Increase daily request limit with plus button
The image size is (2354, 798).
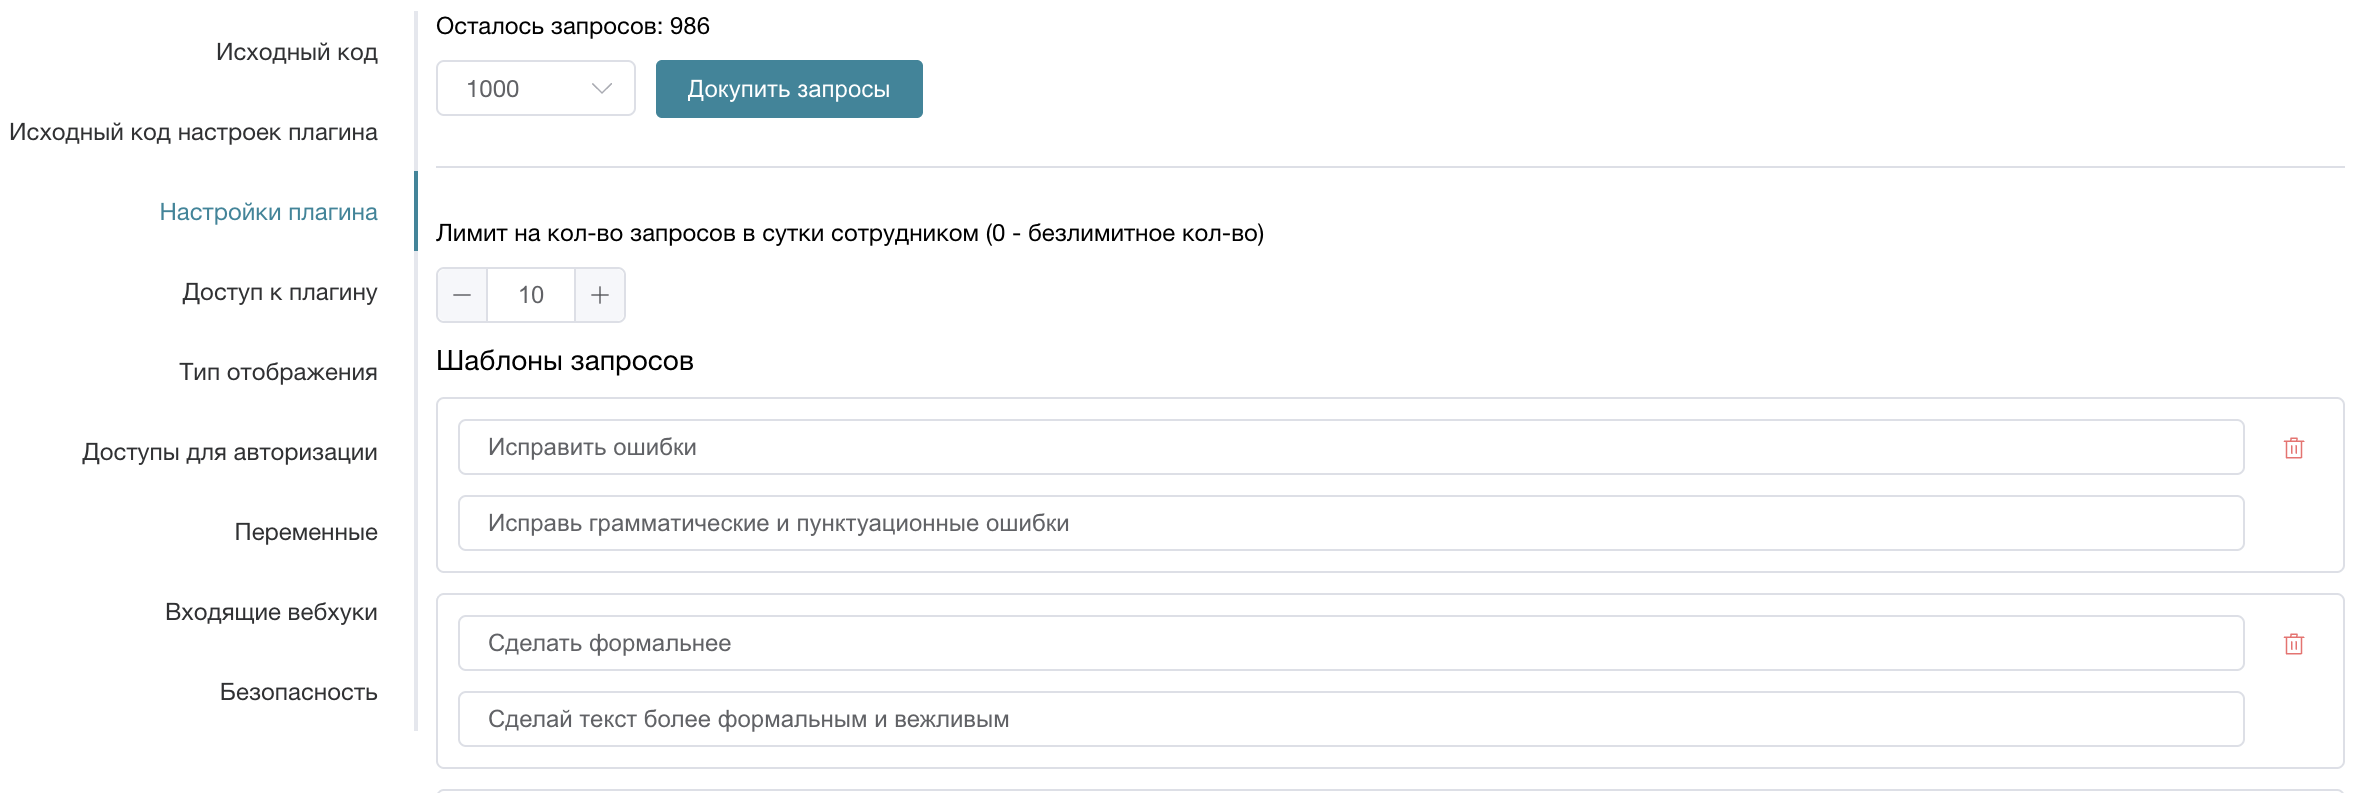point(600,295)
